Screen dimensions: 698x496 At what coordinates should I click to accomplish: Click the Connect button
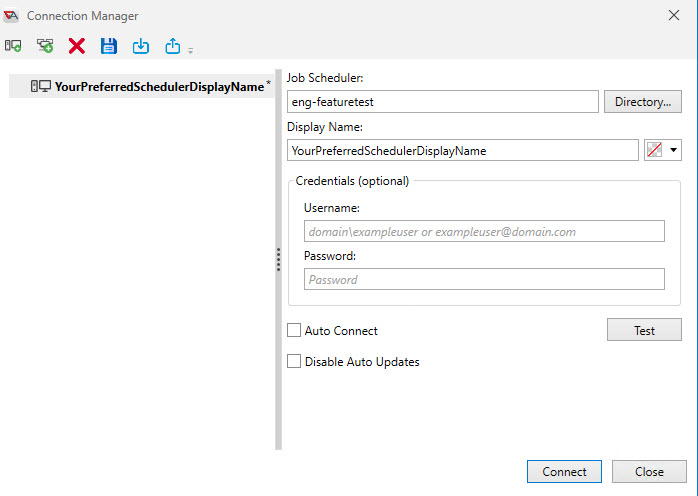pyautogui.click(x=564, y=472)
